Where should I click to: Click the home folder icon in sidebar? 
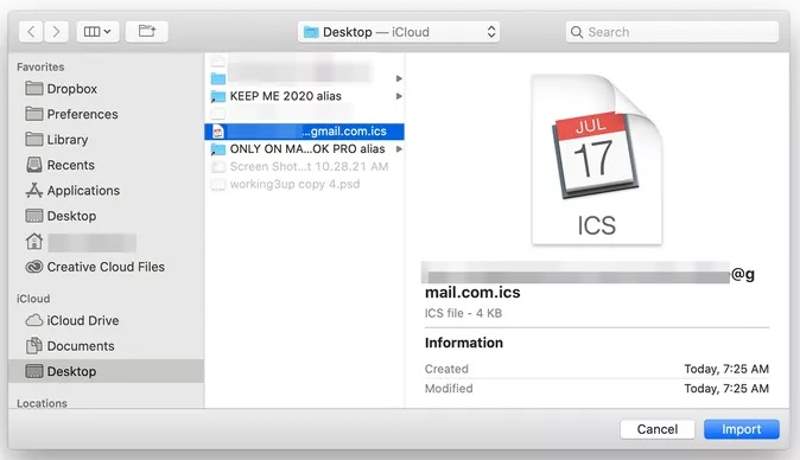(34, 241)
